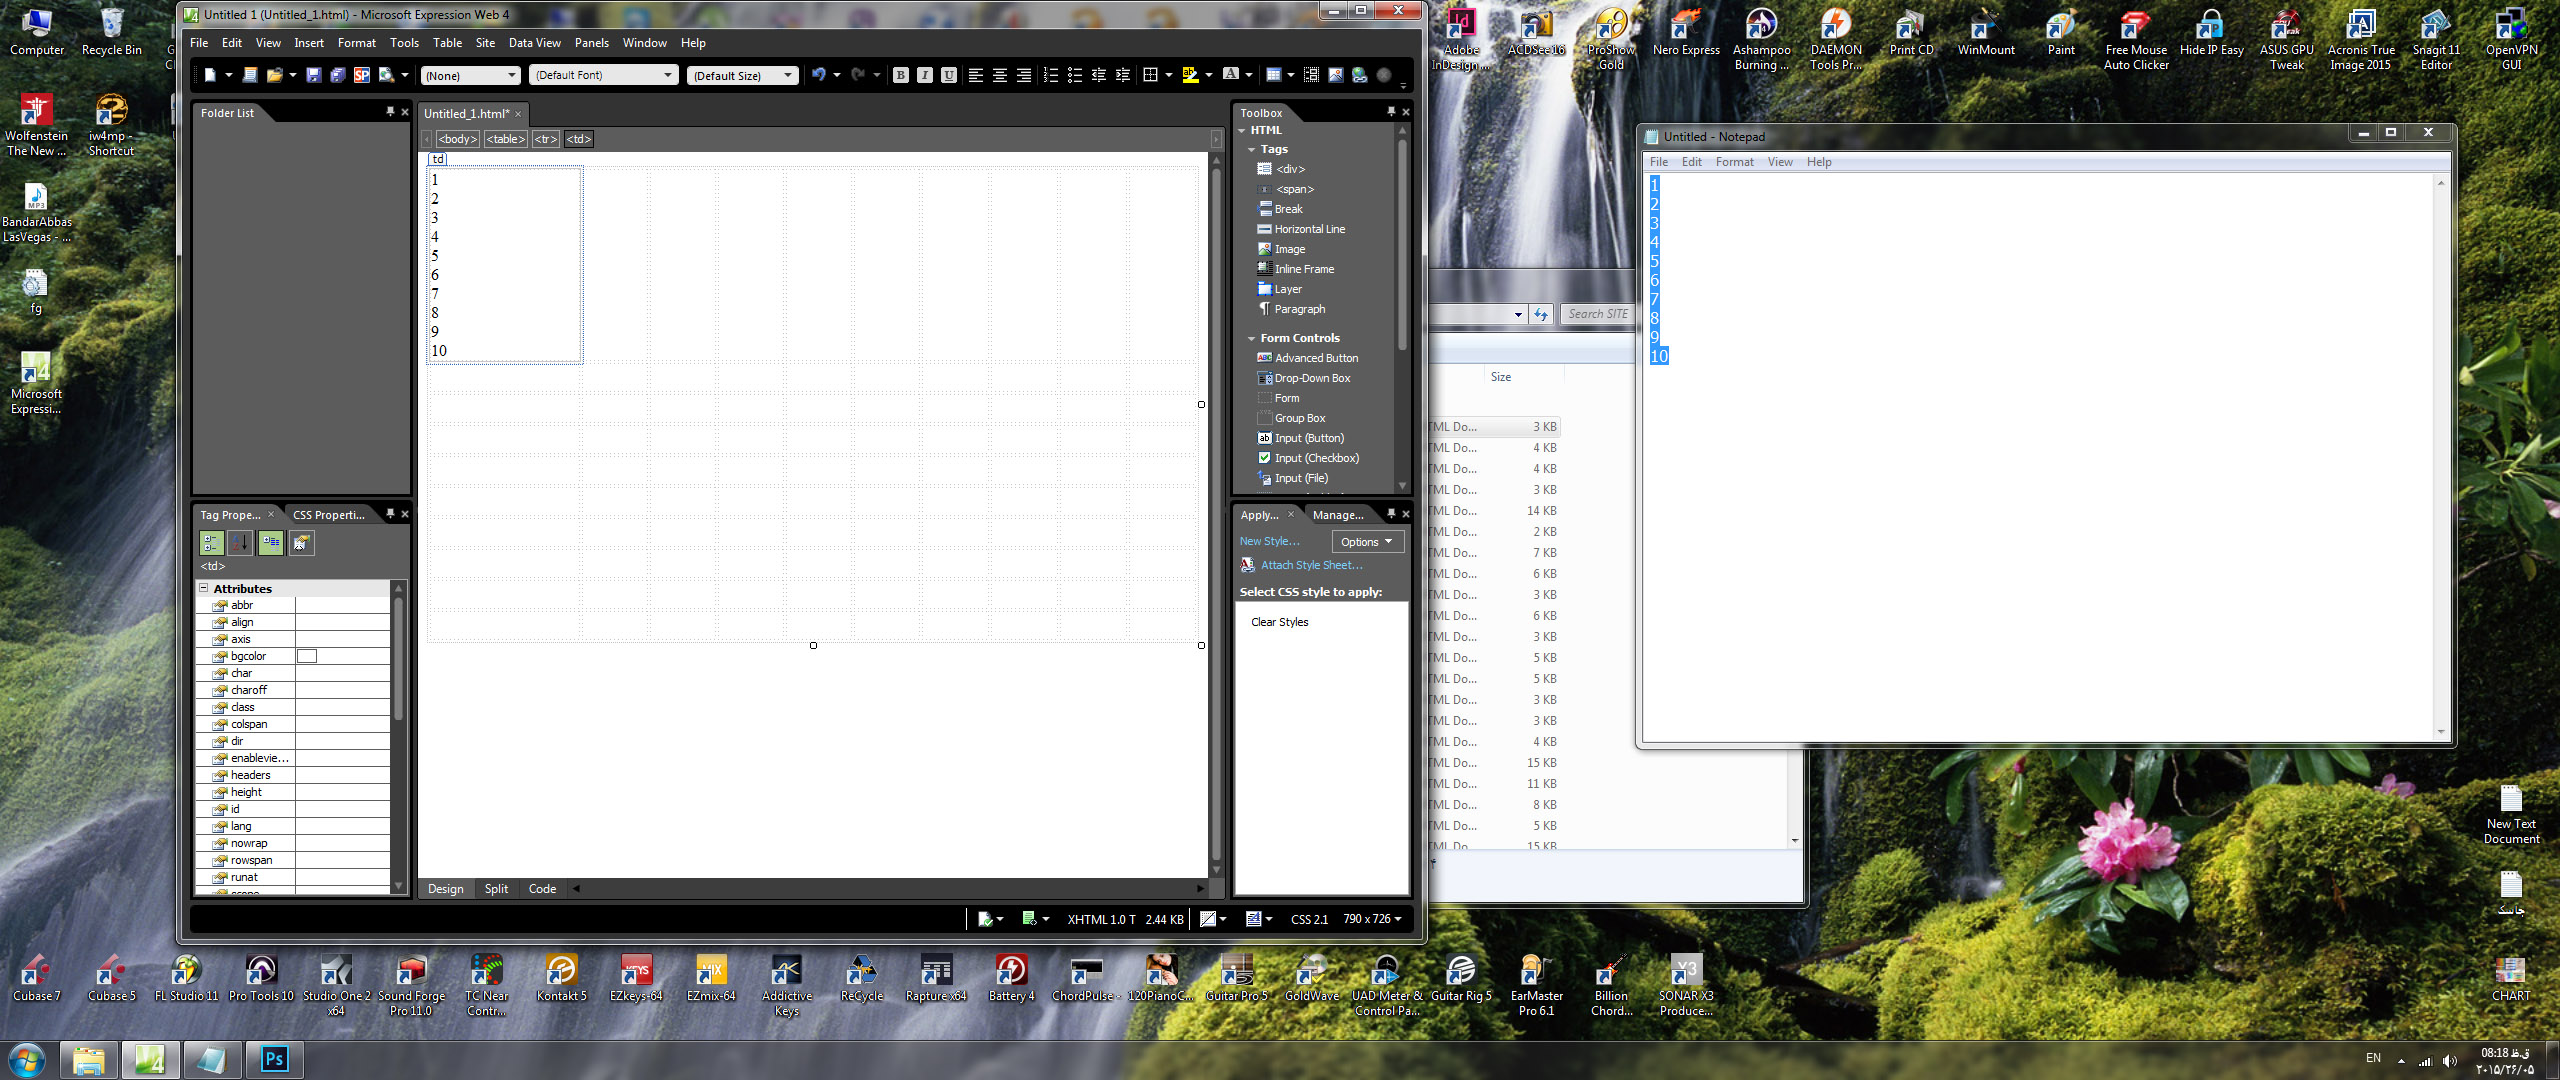The width and height of the screenshot is (2560, 1080).
Task: Toggle Italic formatting
Action: 925,75
